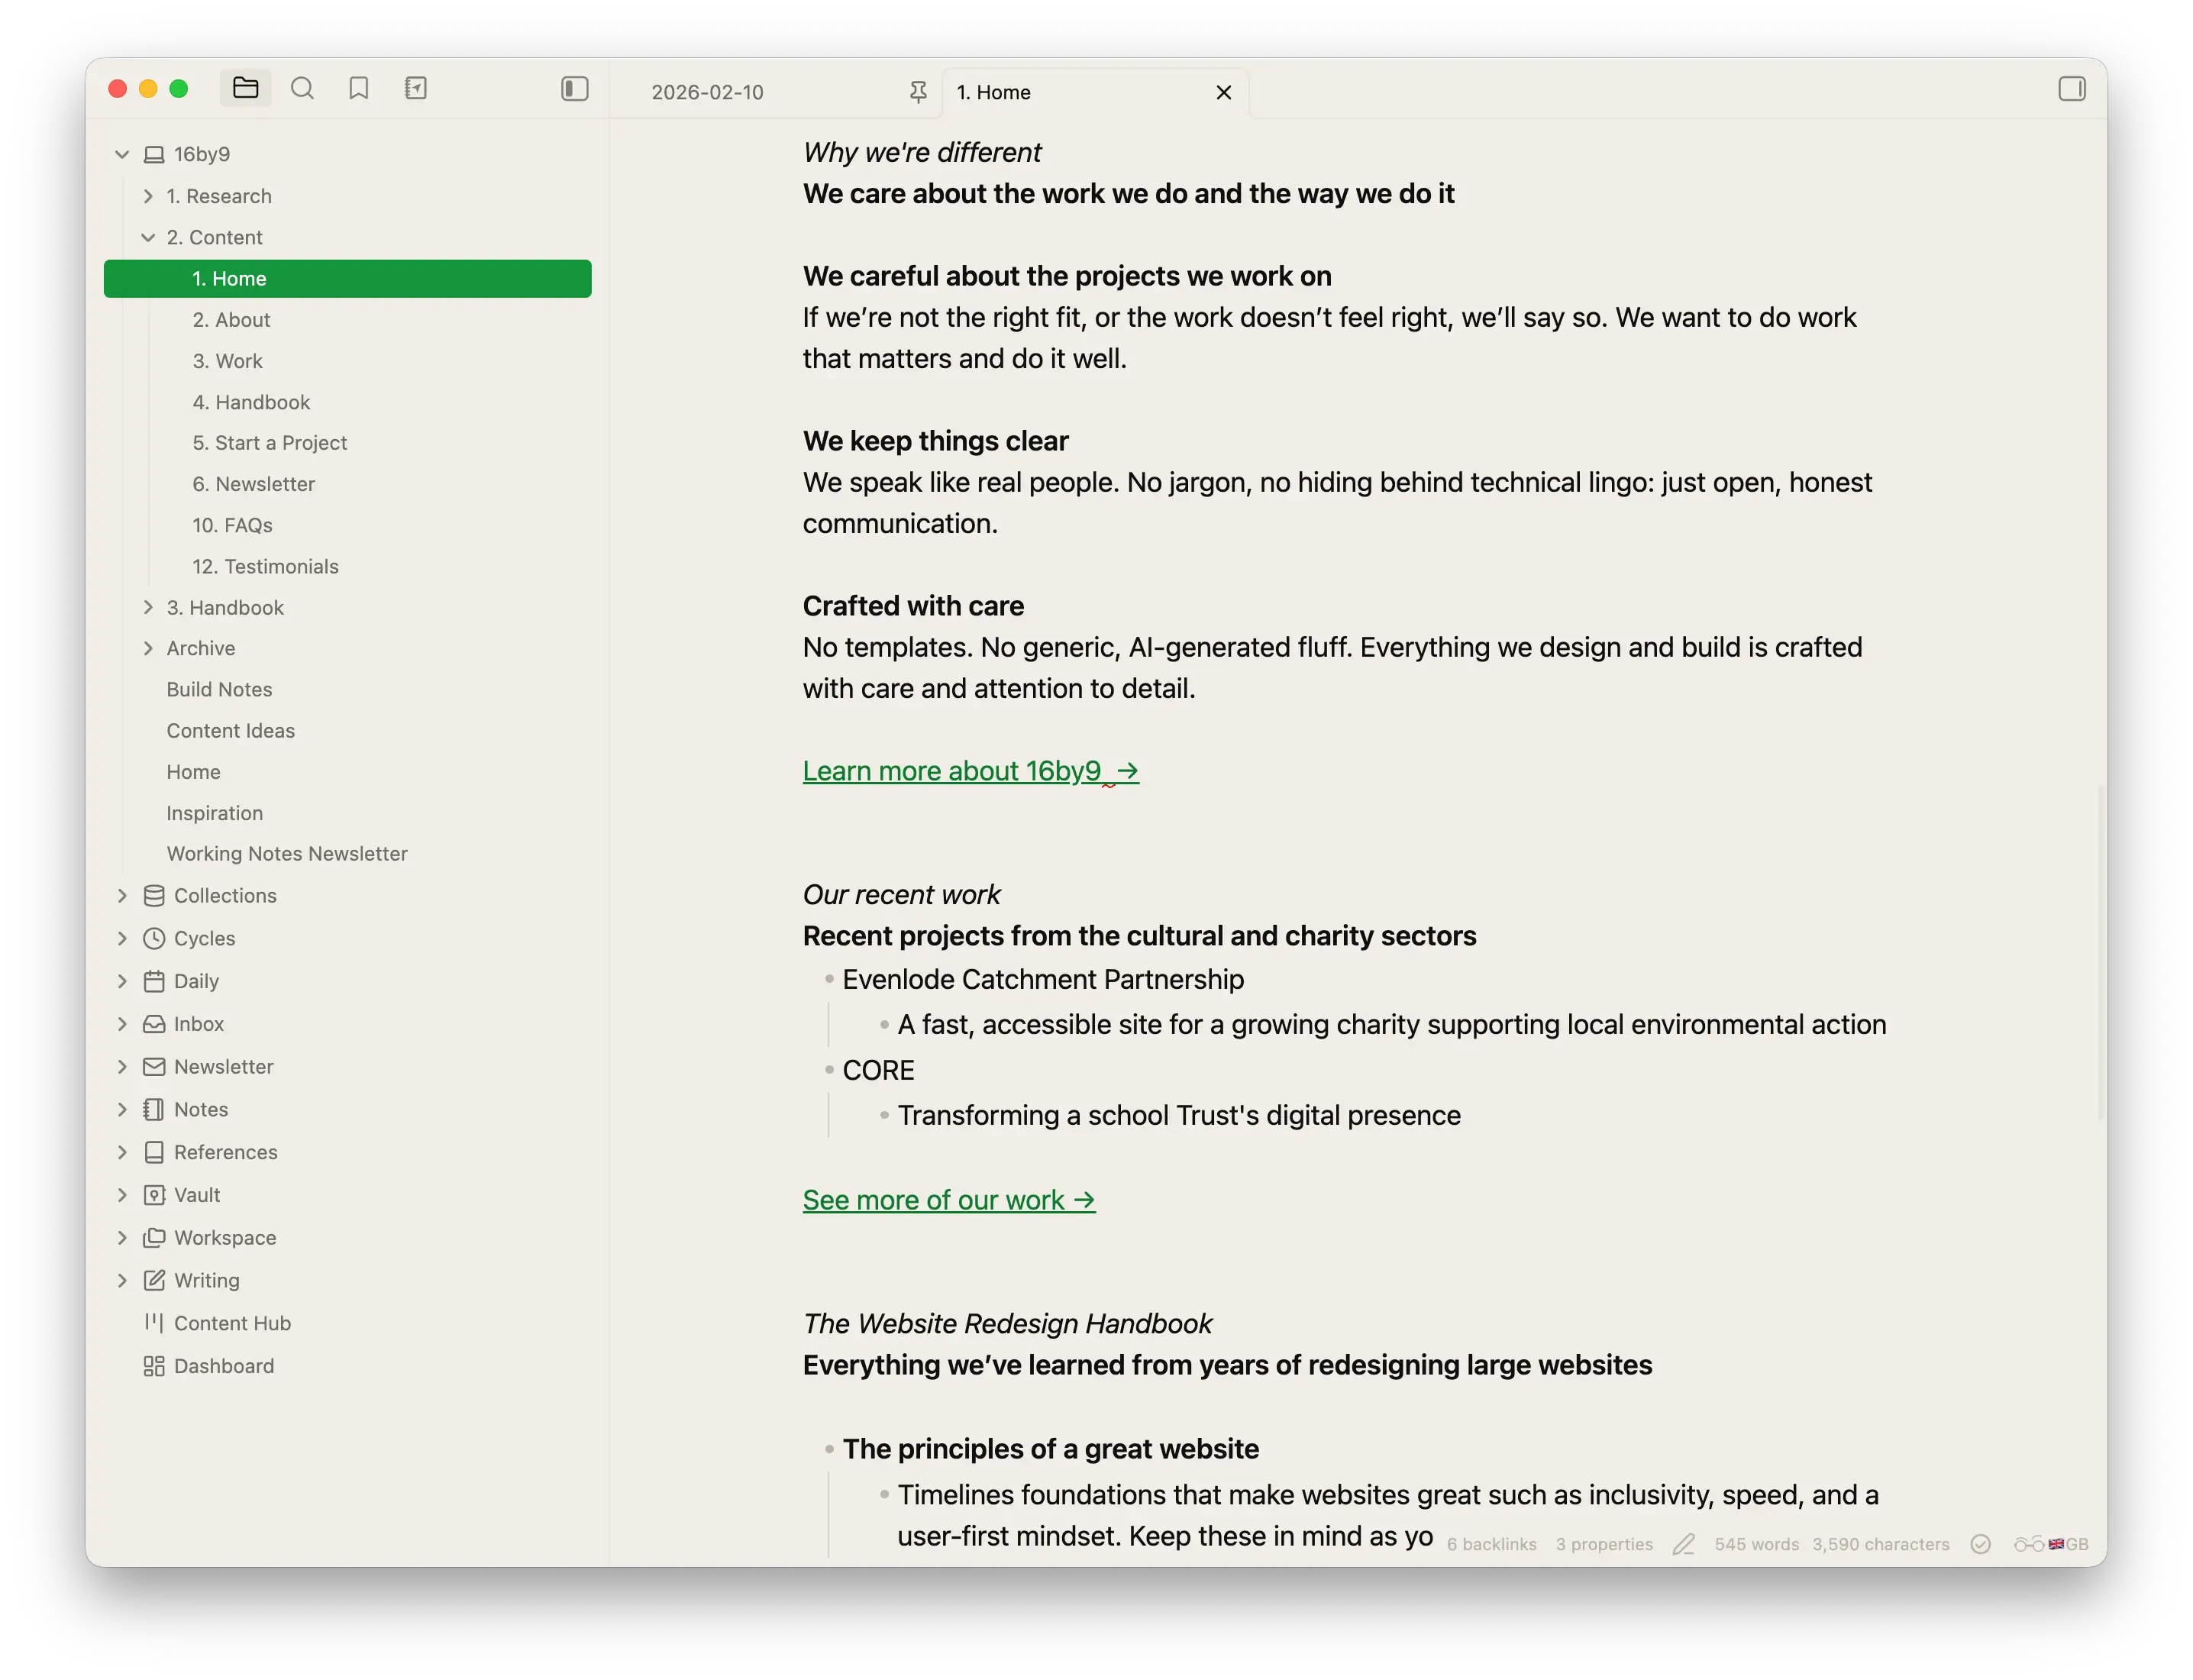
Task: Expand the 1. Research folder
Action: (x=148, y=196)
